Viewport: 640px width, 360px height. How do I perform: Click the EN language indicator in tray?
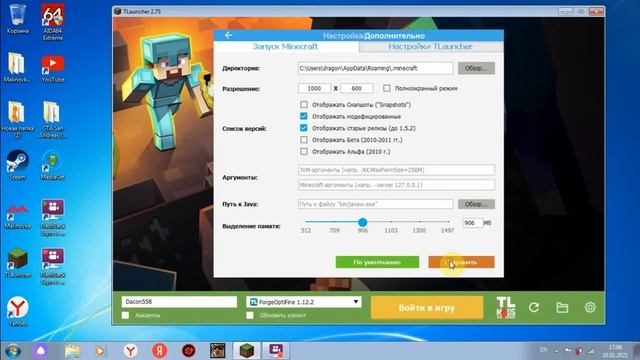coord(543,350)
